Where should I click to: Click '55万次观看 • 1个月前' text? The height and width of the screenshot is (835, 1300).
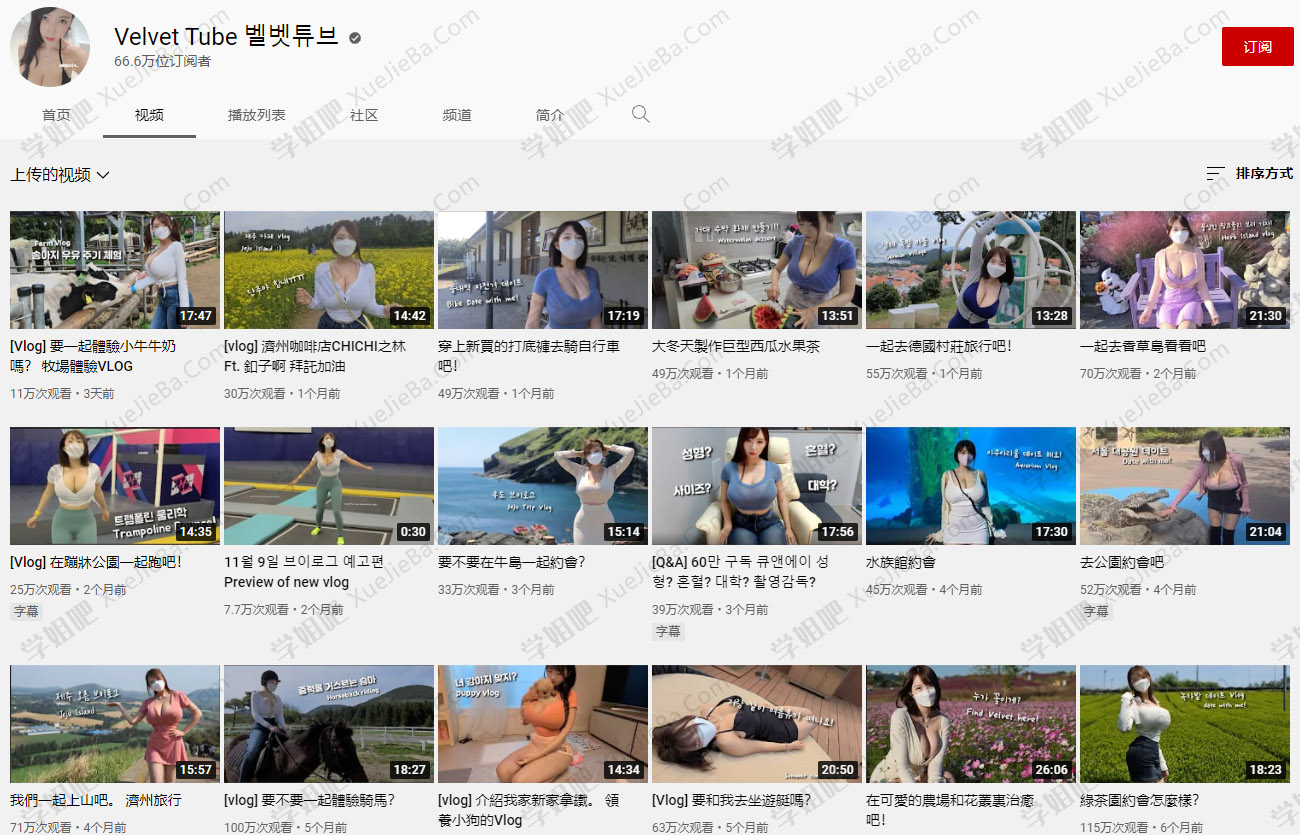(924, 373)
